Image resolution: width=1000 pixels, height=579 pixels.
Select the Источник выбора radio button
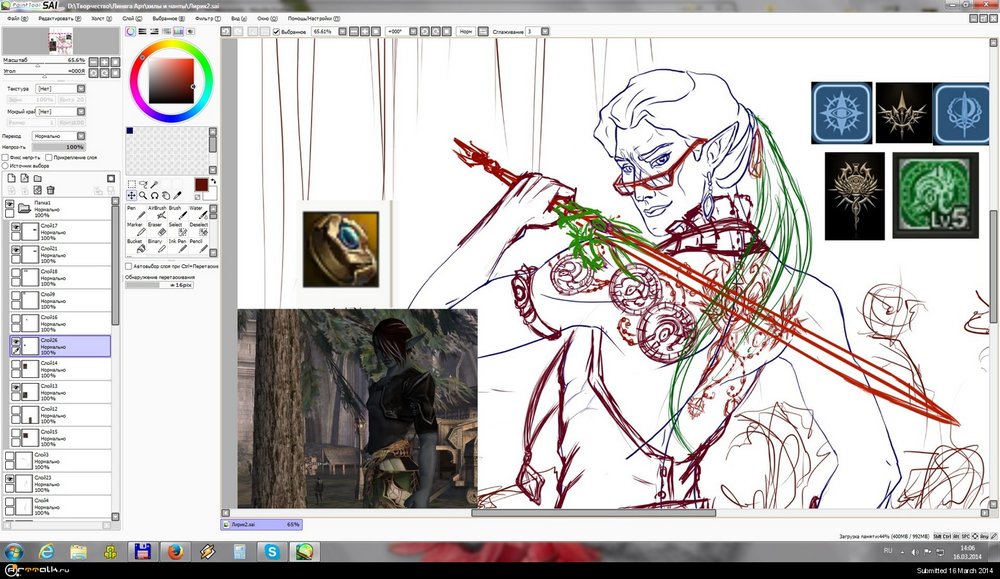click(5, 166)
